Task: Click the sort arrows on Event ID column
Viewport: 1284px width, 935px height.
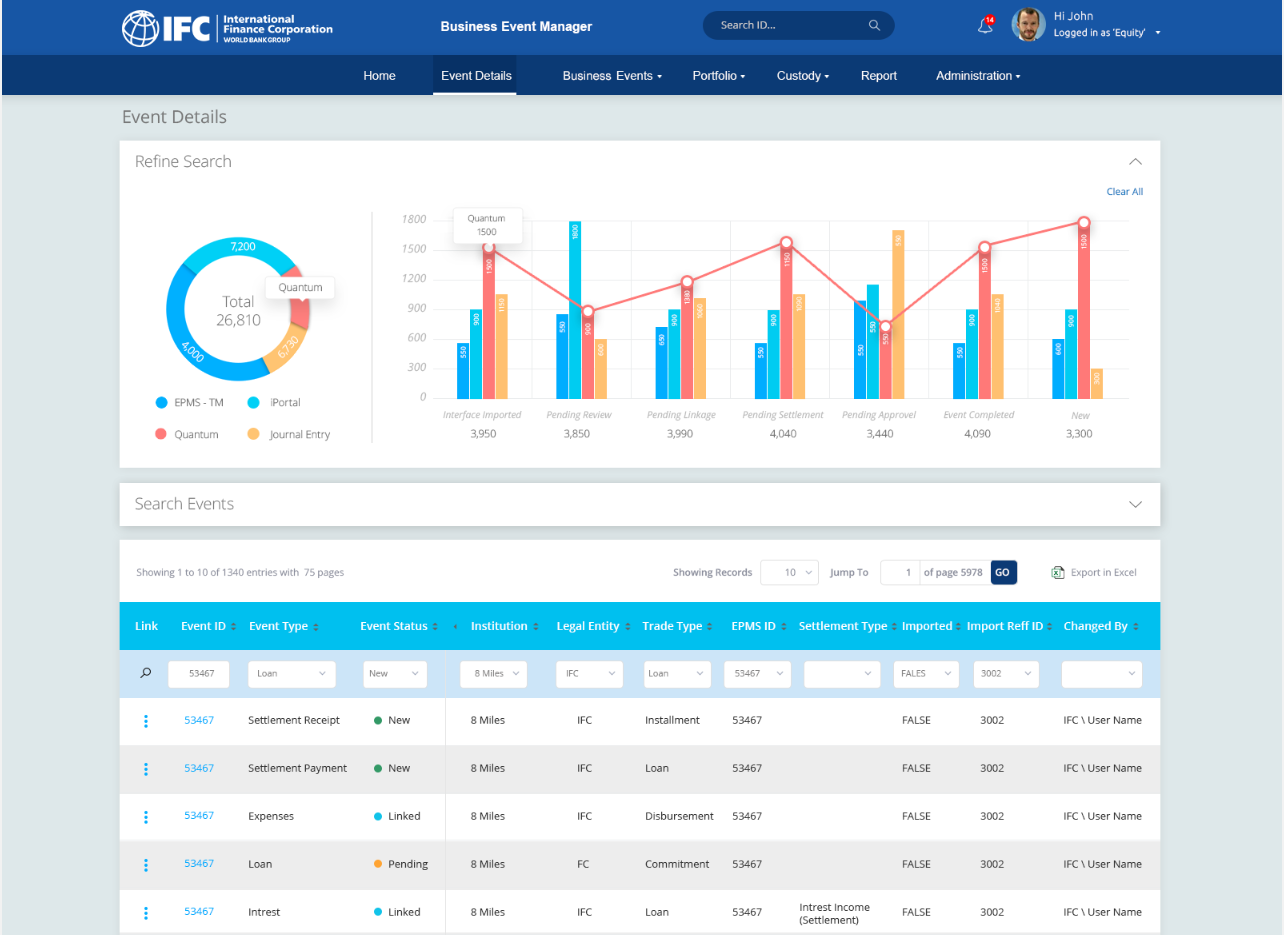Action: (235, 627)
